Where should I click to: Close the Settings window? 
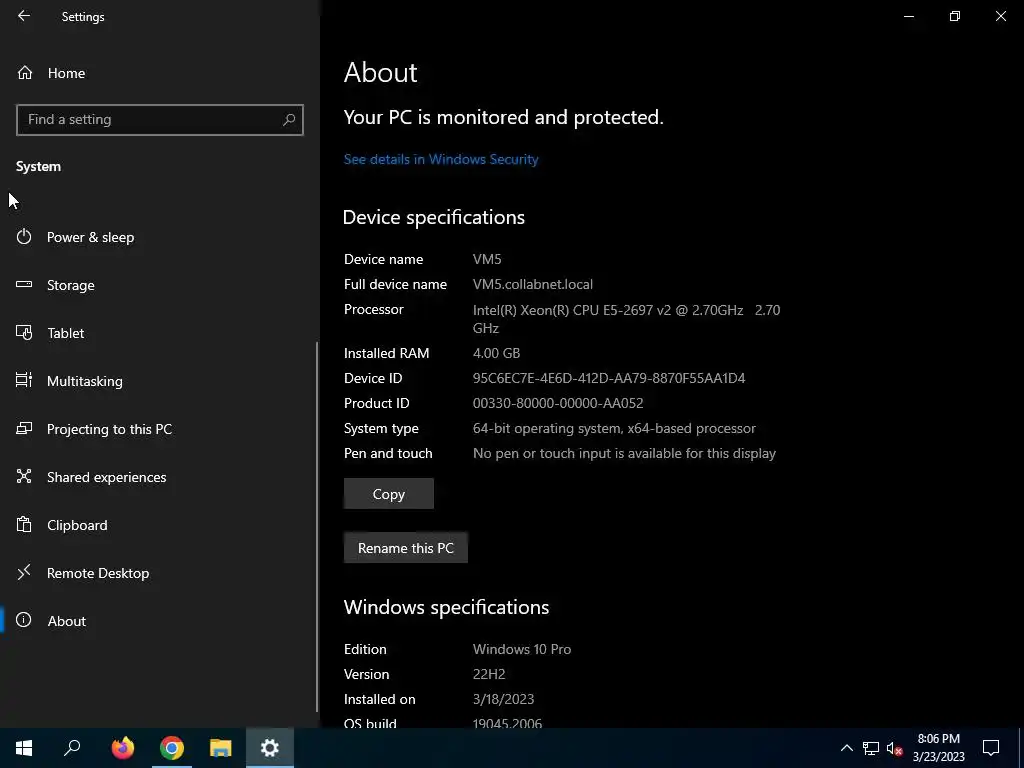[1000, 16]
